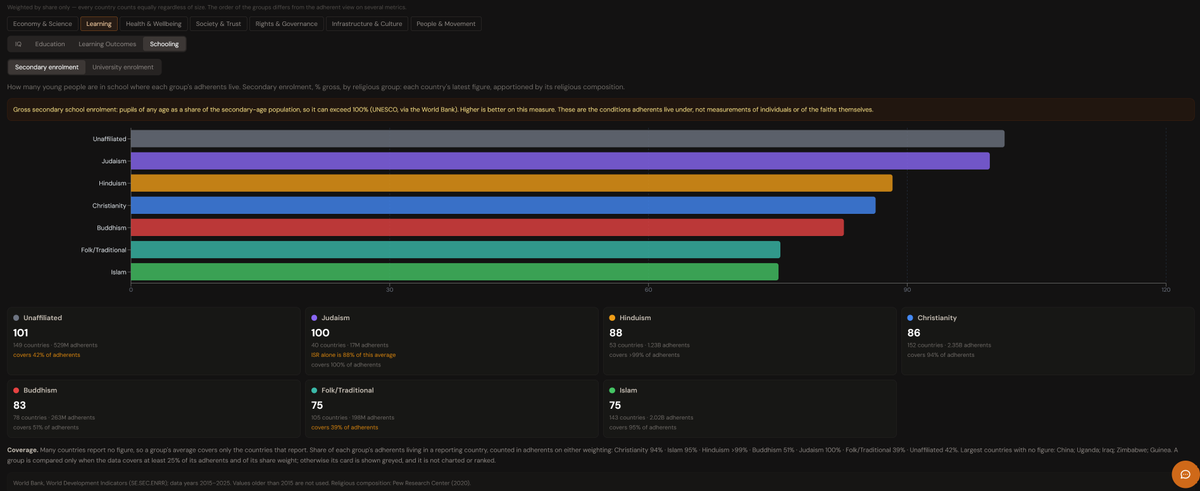Click the purple dot on Judaism card

tap(314, 318)
